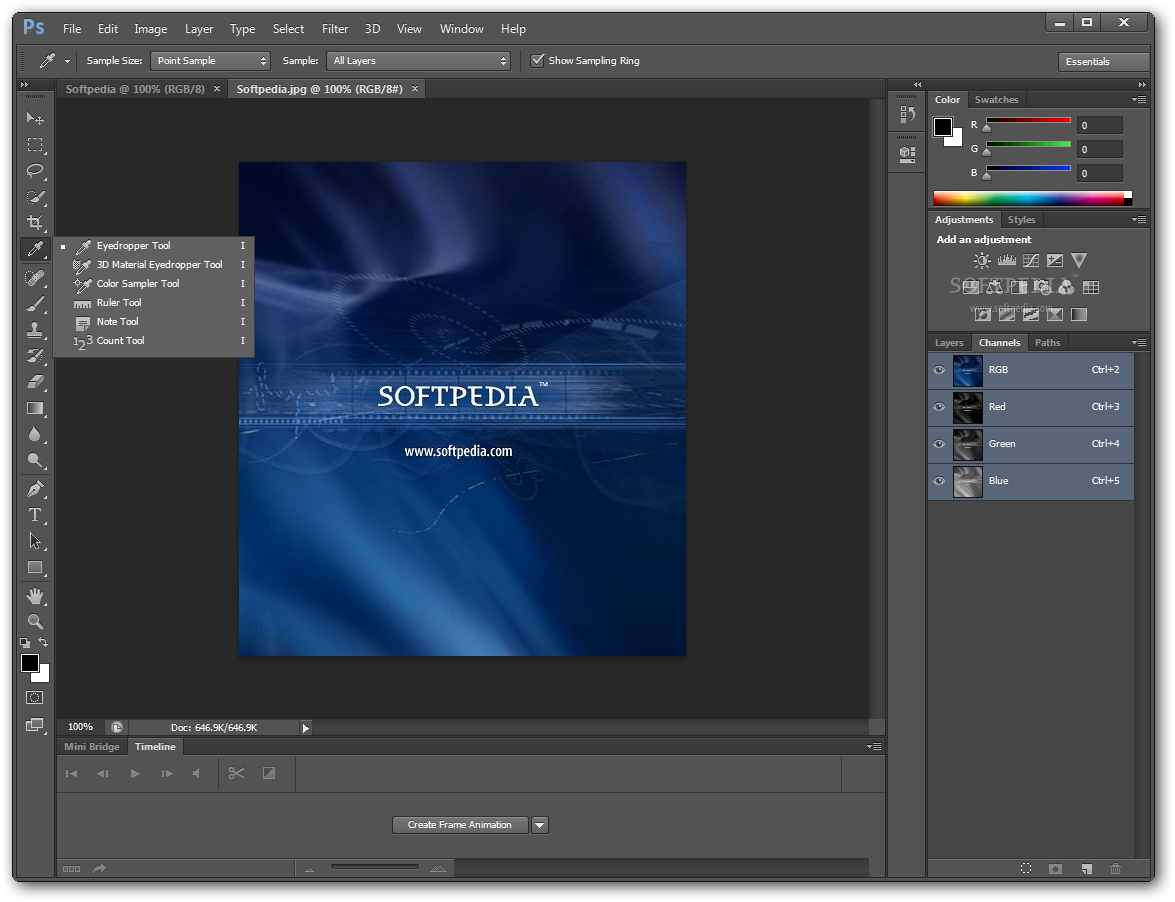Viewport: 1175px width, 902px height.
Task: Select the Hand tool
Action: 35,596
